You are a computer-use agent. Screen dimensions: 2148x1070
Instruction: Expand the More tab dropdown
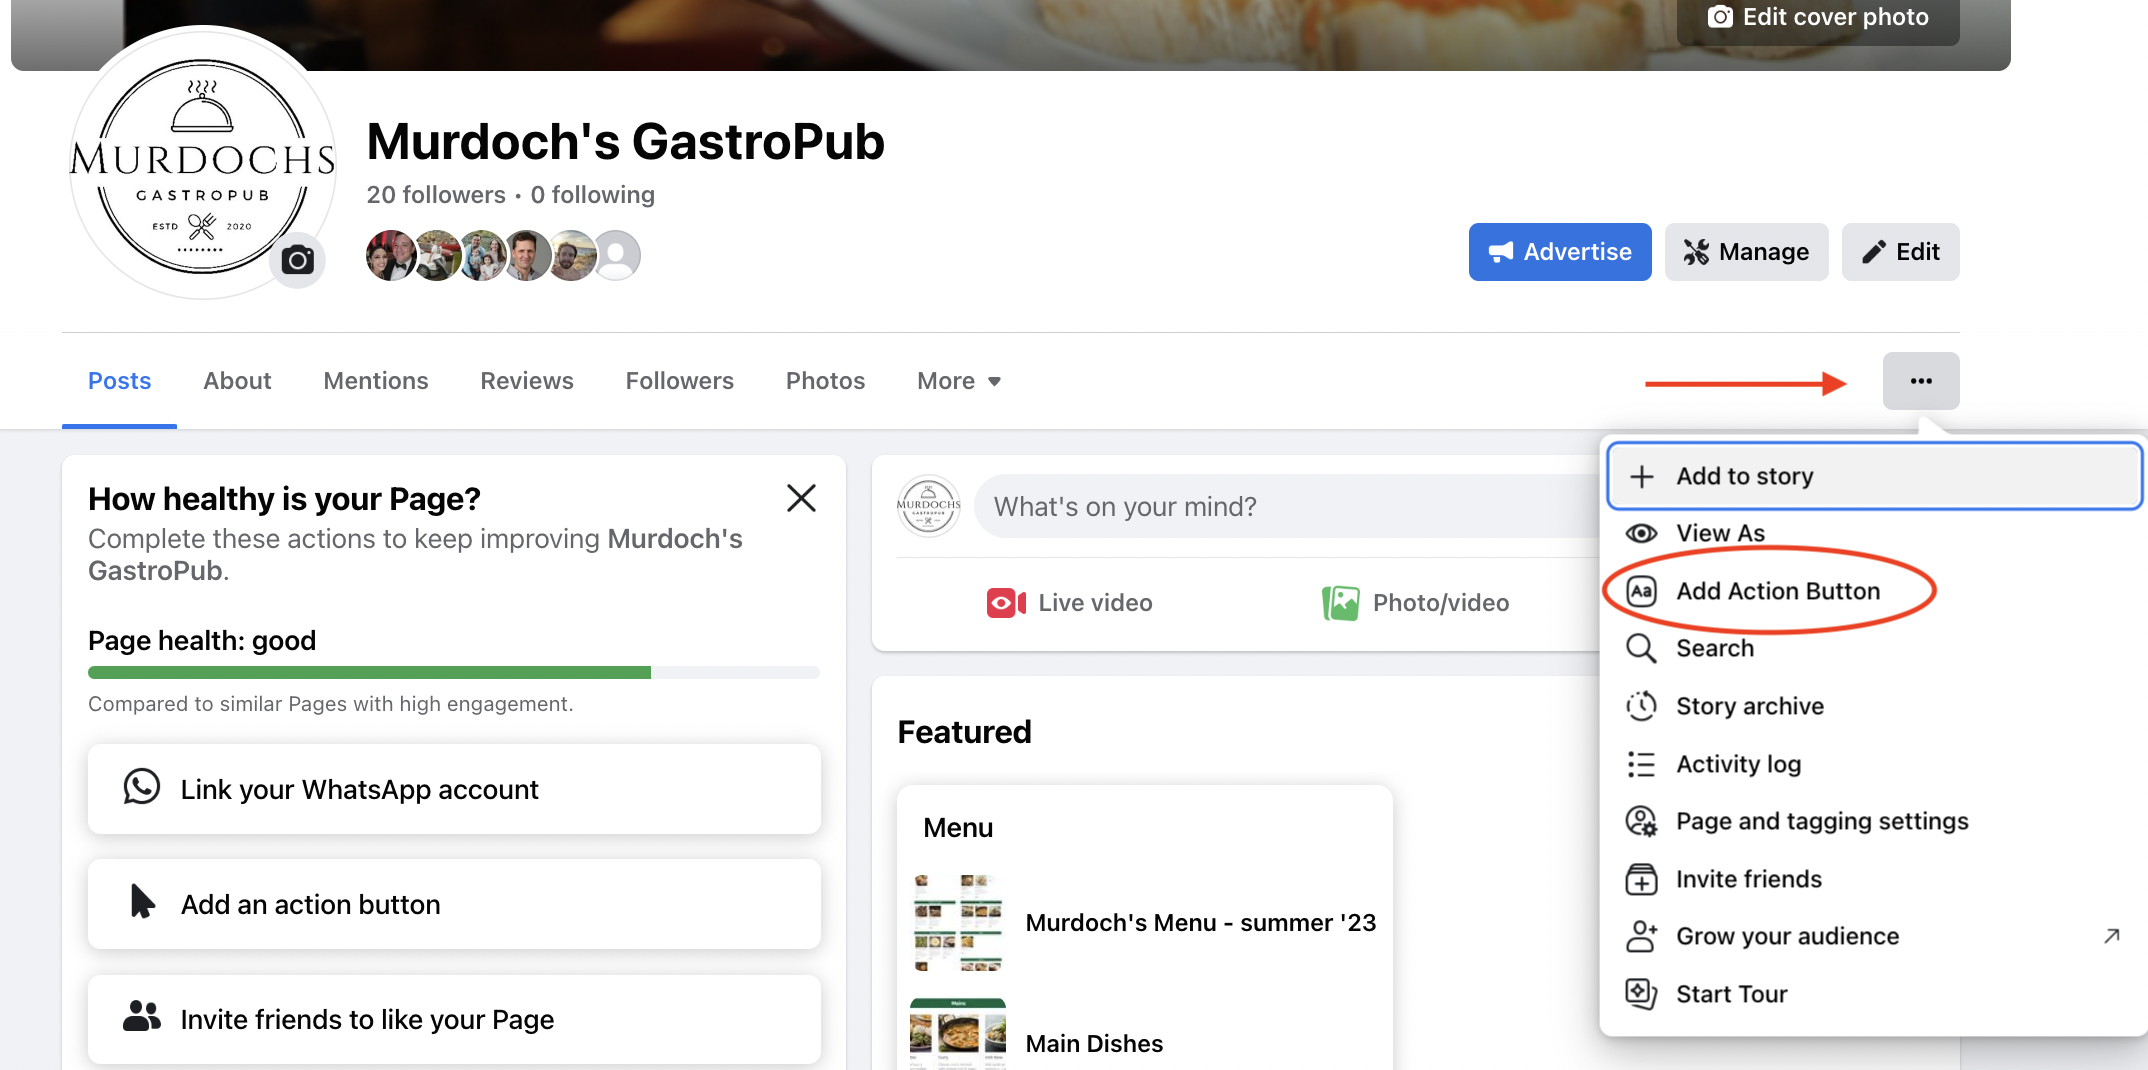point(959,381)
